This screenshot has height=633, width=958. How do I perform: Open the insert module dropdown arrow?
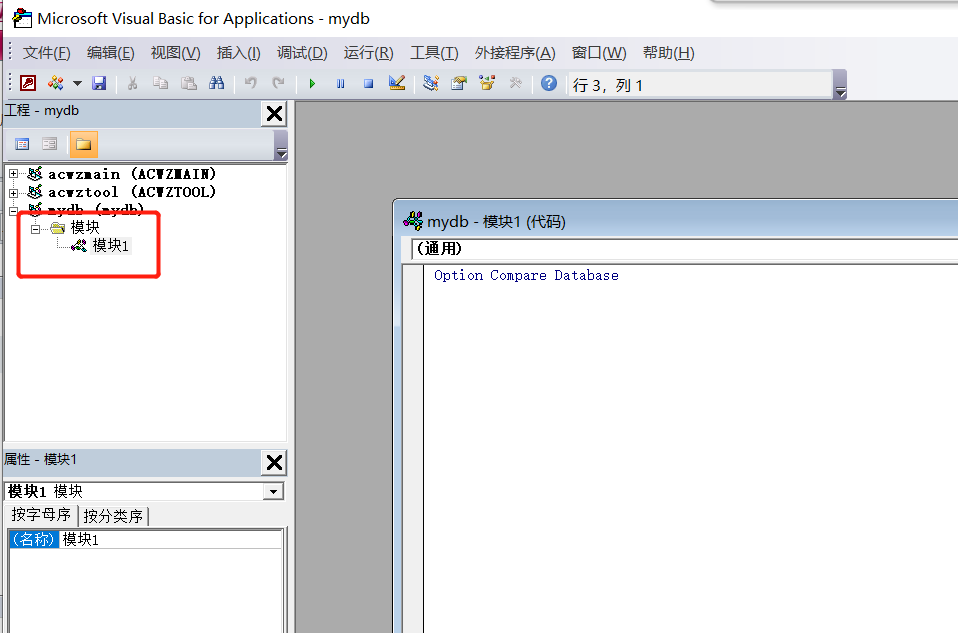(77, 84)
